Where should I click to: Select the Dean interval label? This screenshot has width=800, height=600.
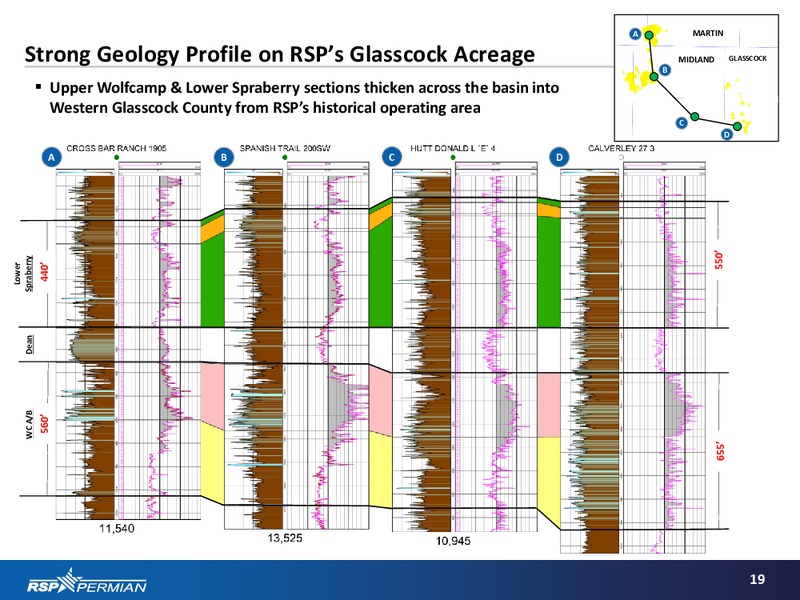[30, 344]
